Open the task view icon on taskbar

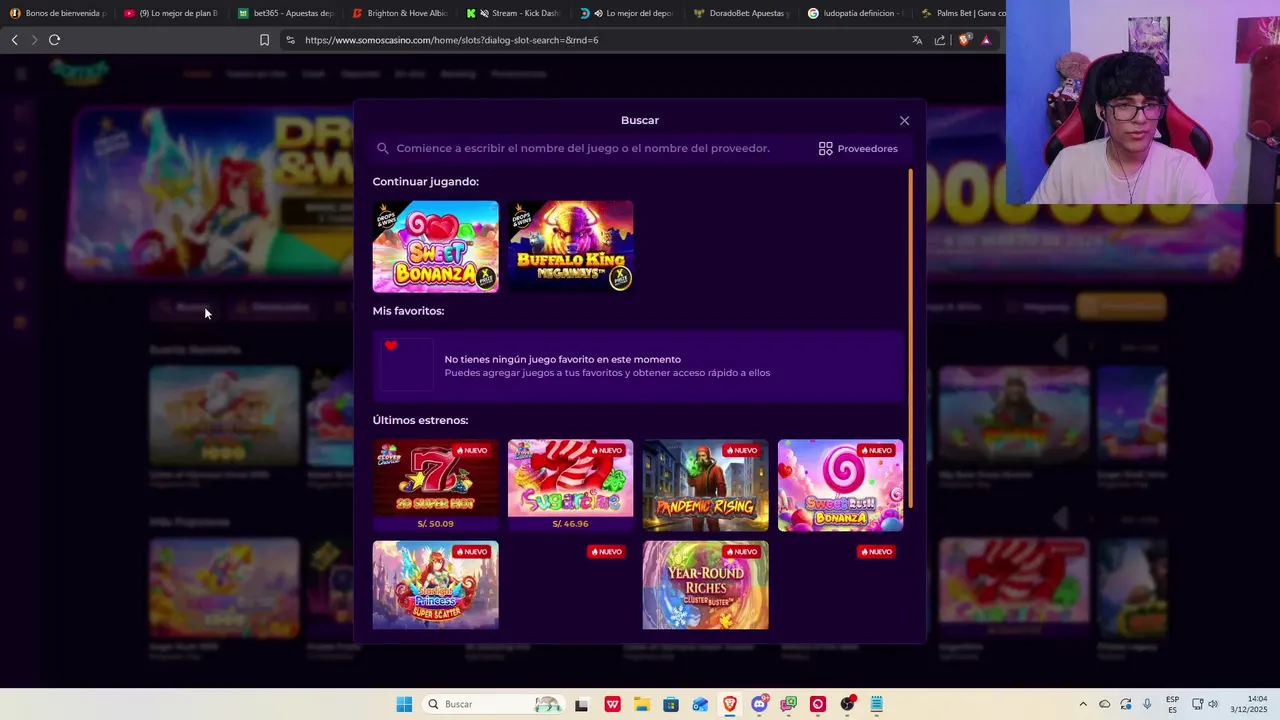(582, 704)
